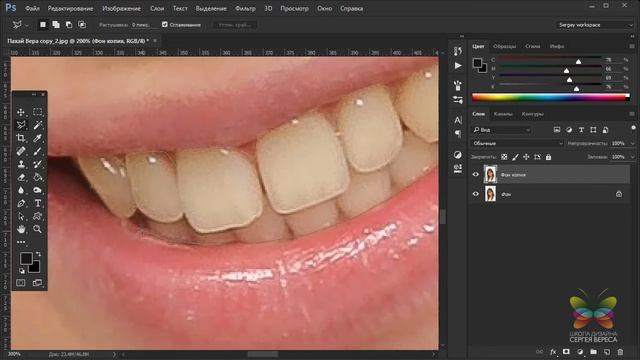Toggle lock transparent pixels
The image size is (640, 360).
coord(504,157)
